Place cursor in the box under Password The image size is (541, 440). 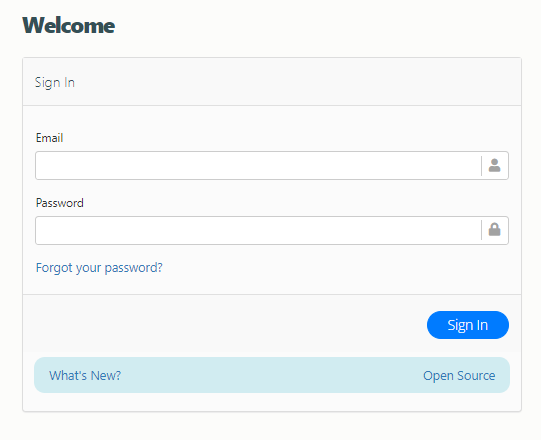pos(258,230)
